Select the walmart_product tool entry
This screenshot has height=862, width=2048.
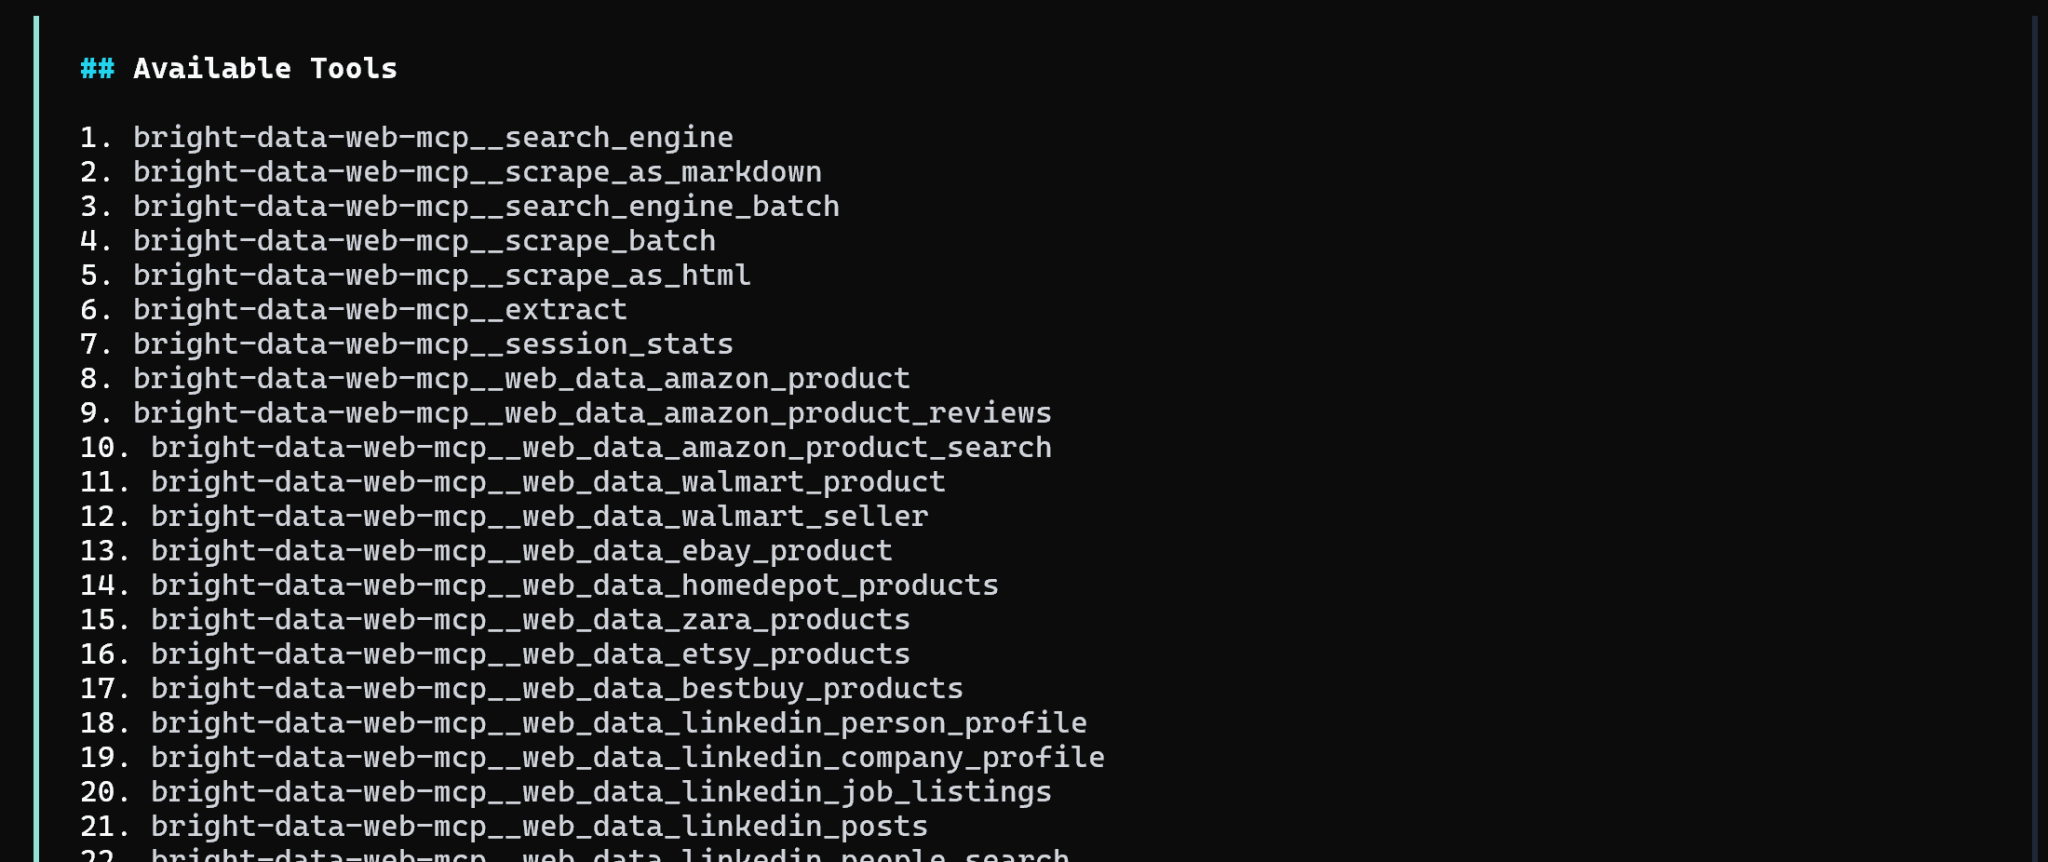coord(547,482)
